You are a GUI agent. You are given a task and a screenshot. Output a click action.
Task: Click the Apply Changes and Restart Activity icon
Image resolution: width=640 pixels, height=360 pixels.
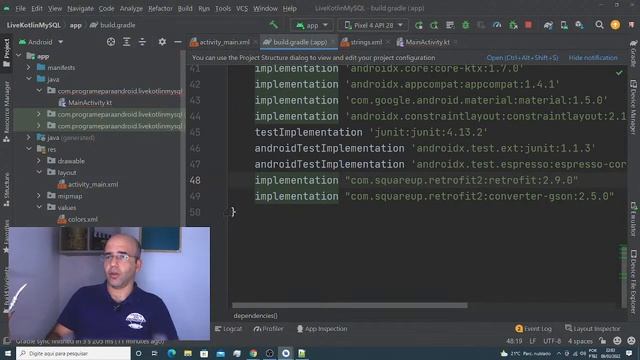pyautogui.click(x=418, y=25)
